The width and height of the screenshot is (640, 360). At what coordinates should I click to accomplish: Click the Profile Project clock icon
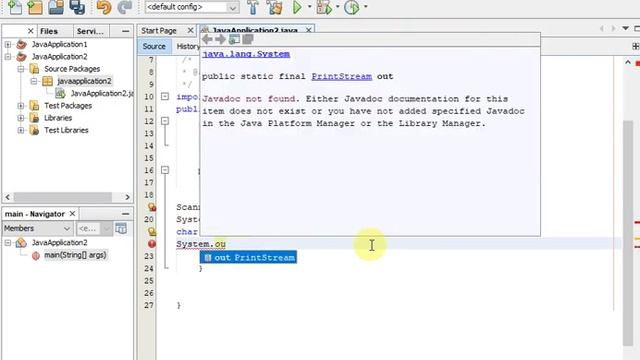tap(351, 7)
